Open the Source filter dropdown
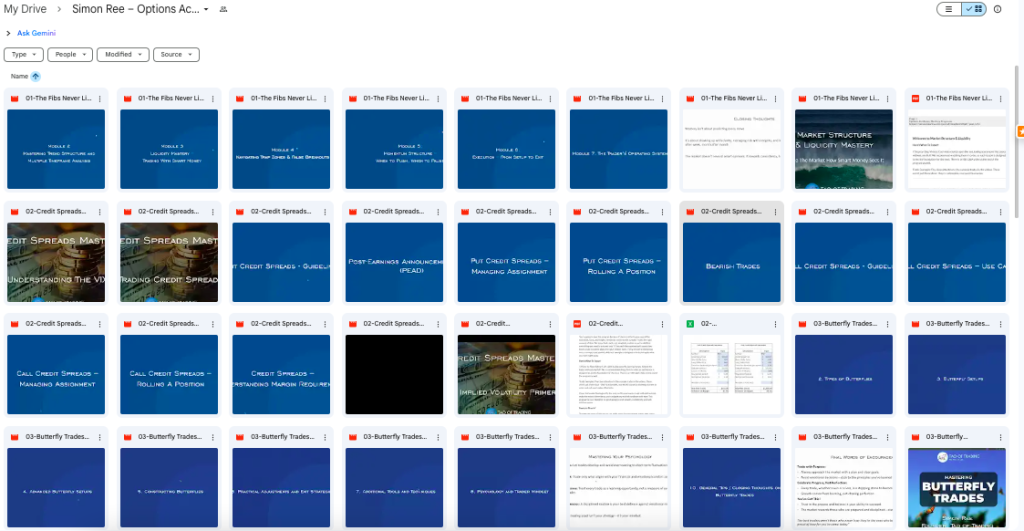The width and height of the screenshot is (1024, 531). 176,54
